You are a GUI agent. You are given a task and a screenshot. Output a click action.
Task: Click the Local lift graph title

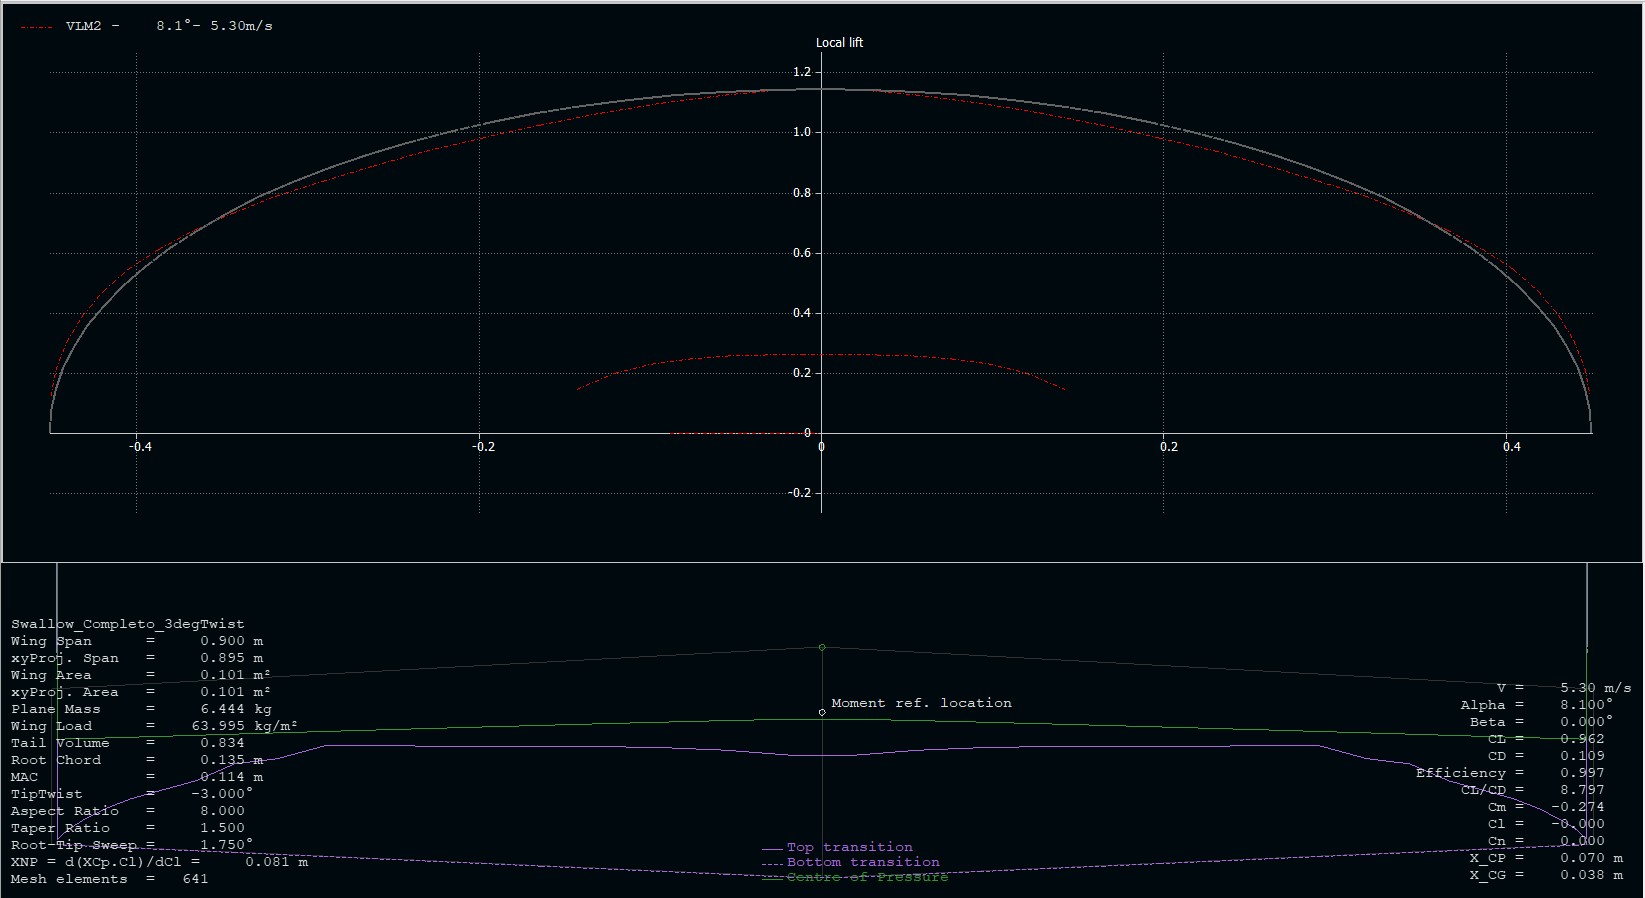point(839,43)
